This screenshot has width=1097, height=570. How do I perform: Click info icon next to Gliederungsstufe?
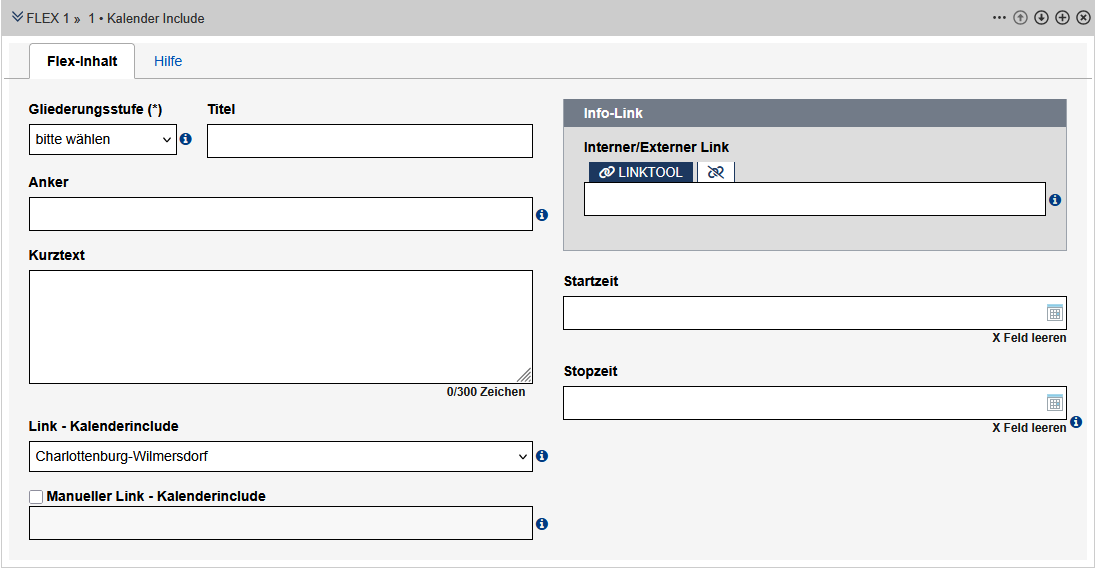(185, 140)
